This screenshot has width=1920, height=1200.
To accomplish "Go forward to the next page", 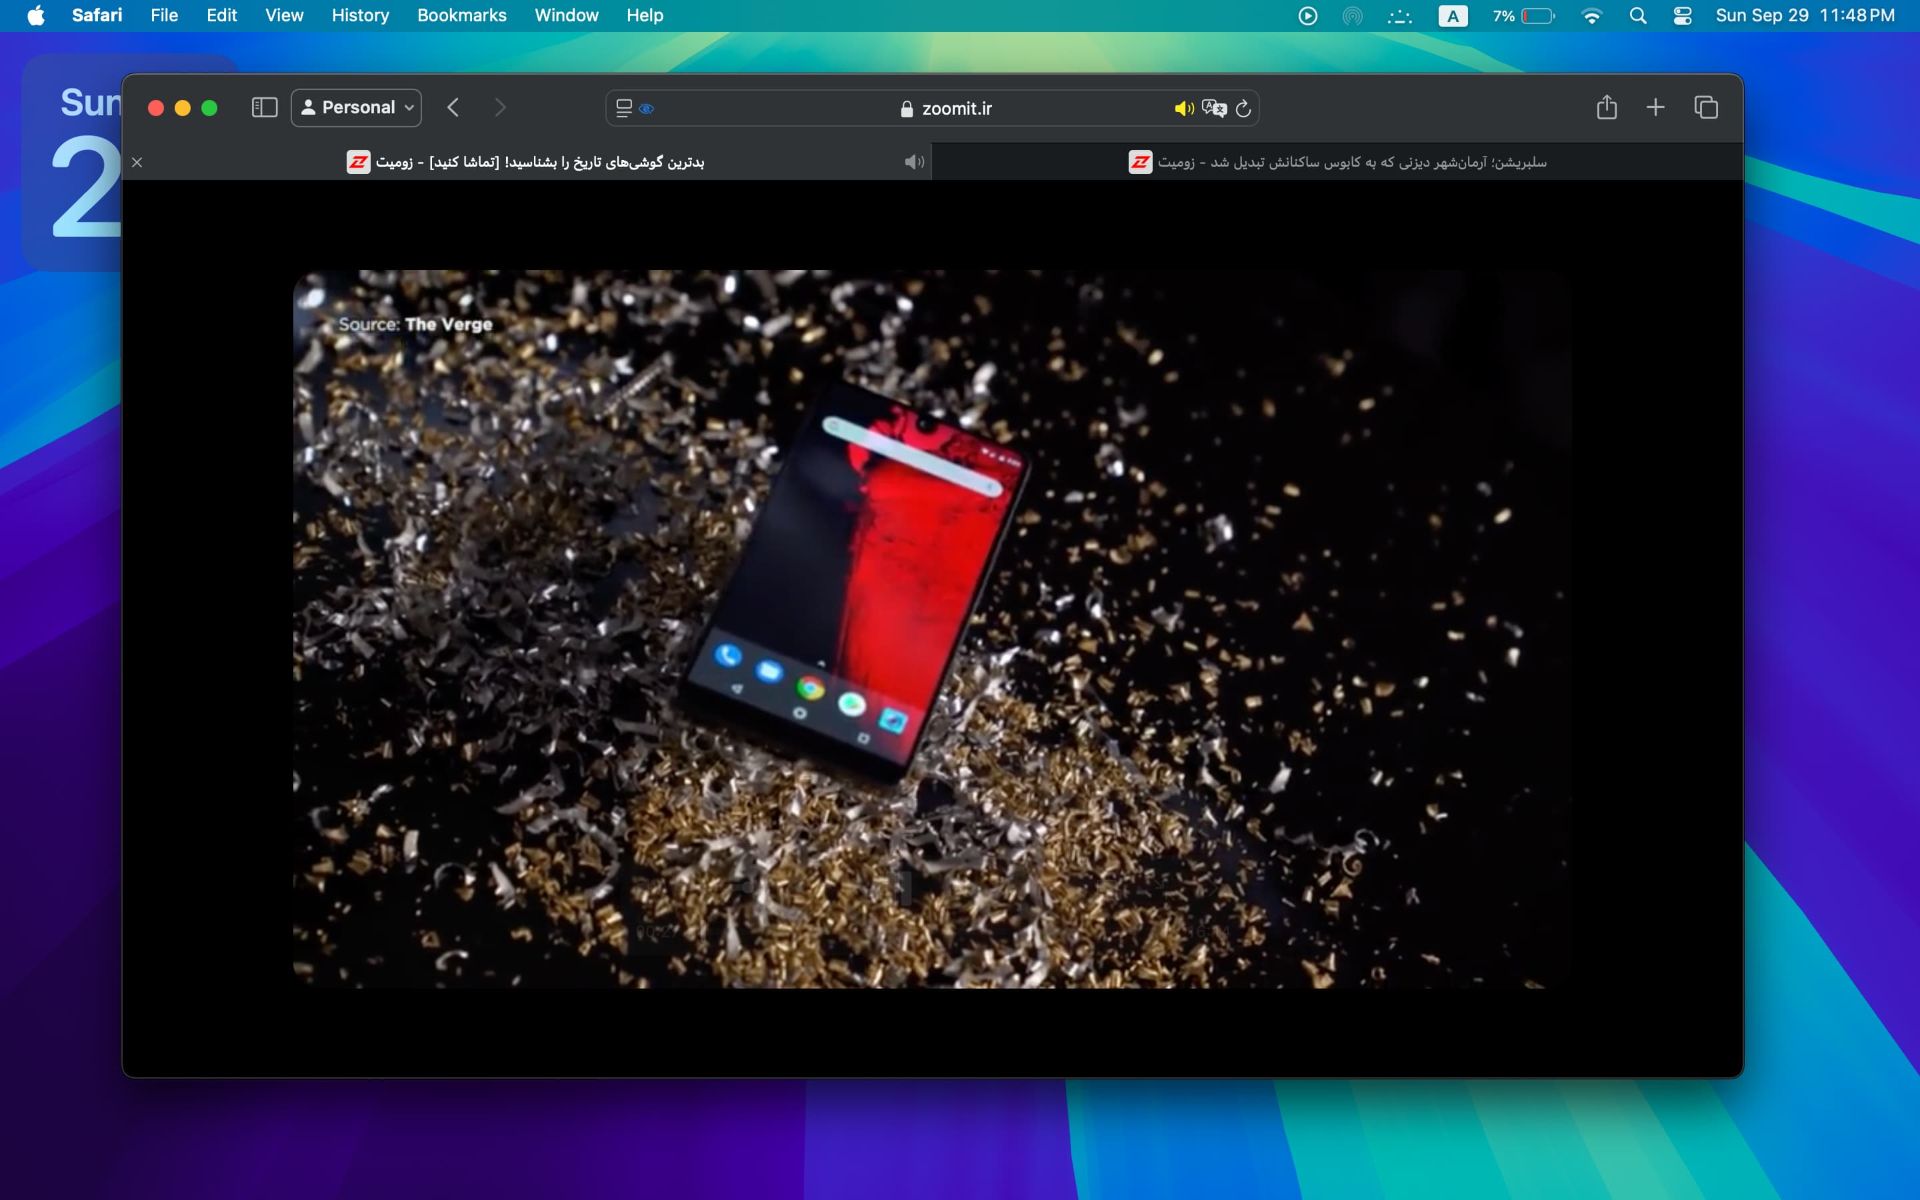I will point(500,108).
